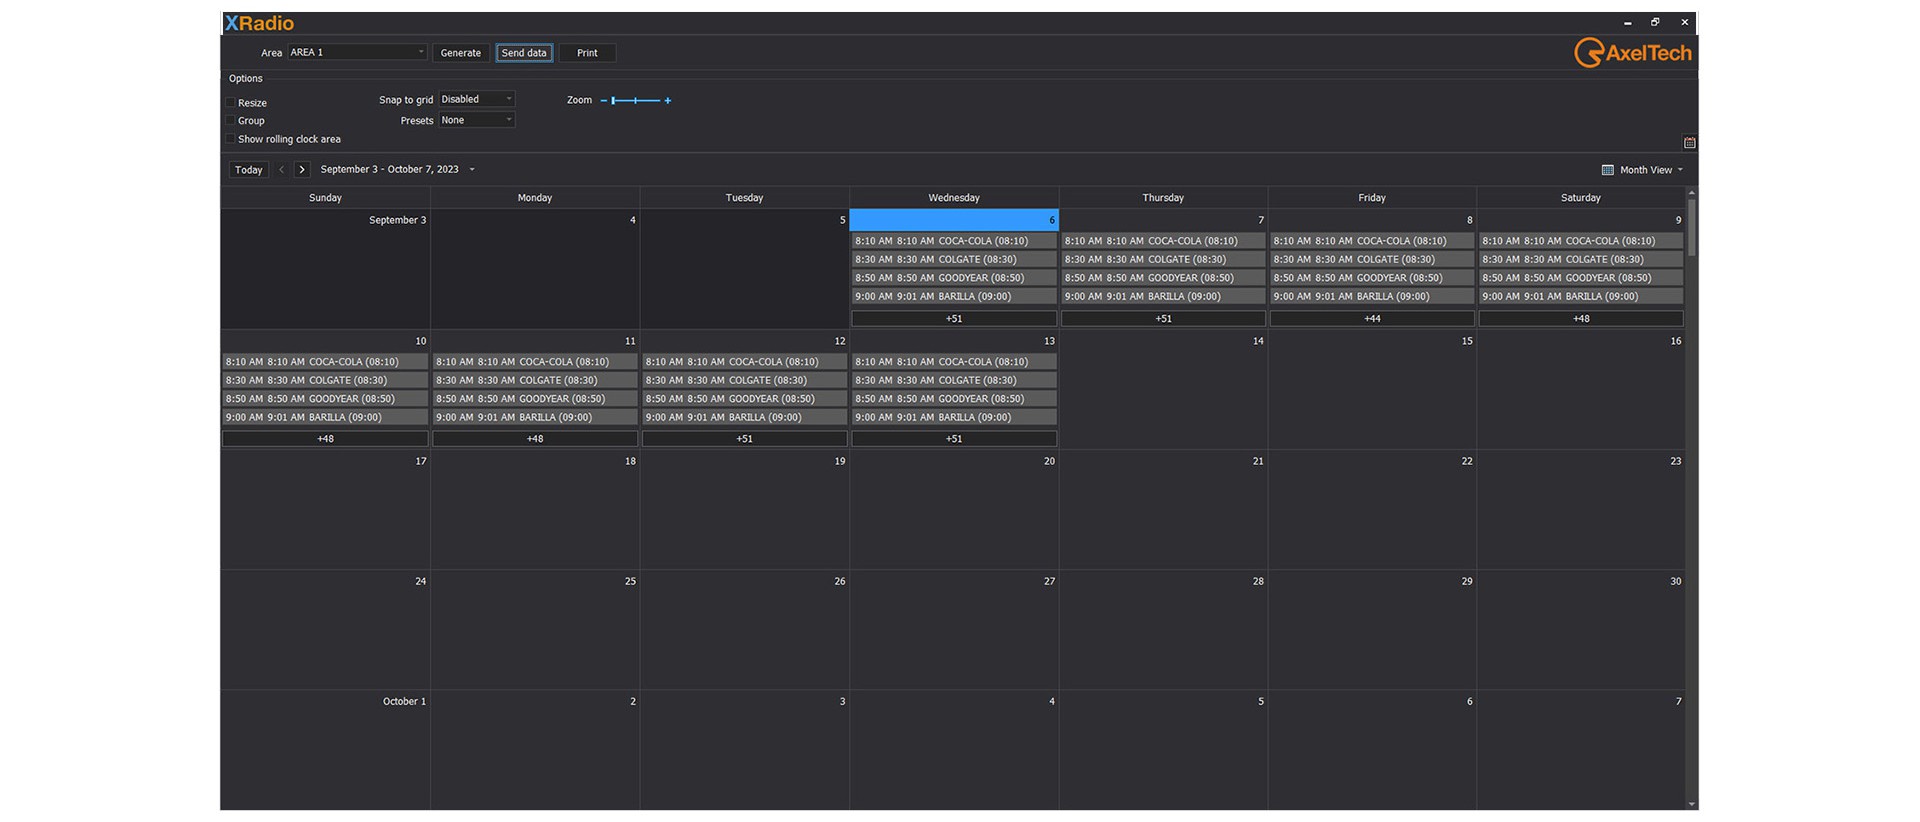This screenshot has width=1920, height=822.
Task: Open the calendar icon at right edge
Action: 1689,143
